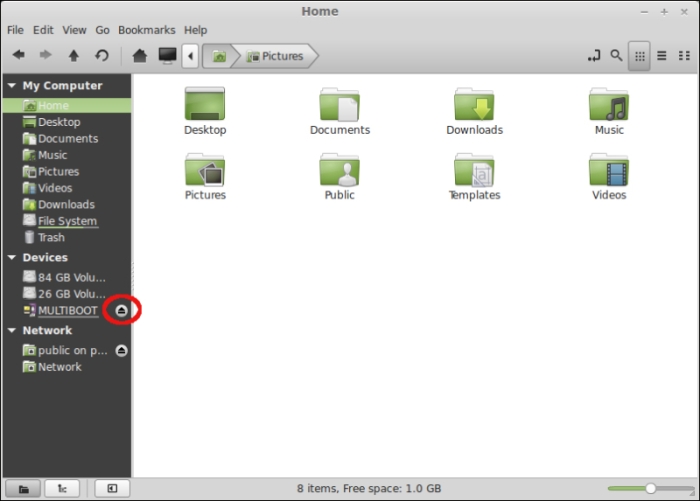Open the 26 GB Volume device
This screenshot has width=700, height=501.
point(67,294)
